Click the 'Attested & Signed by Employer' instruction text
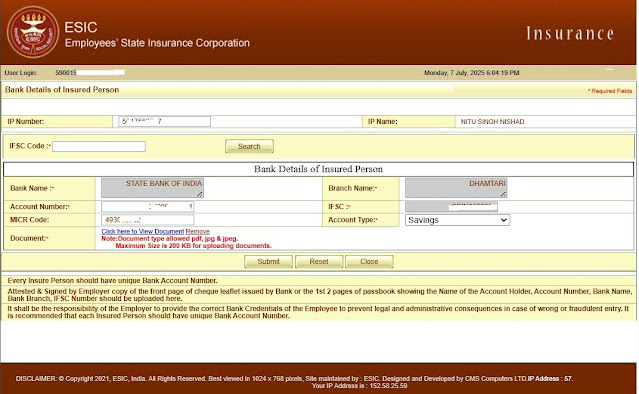Viewport: 639px width, 394px height. (x=320, y=295)
